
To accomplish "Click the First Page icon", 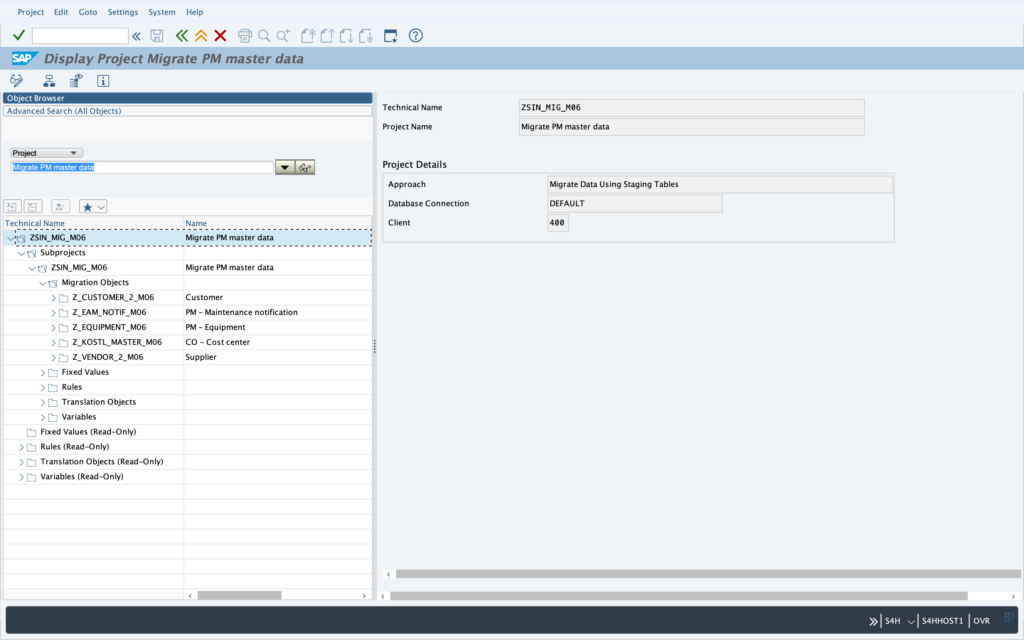I will click(308, 36).
